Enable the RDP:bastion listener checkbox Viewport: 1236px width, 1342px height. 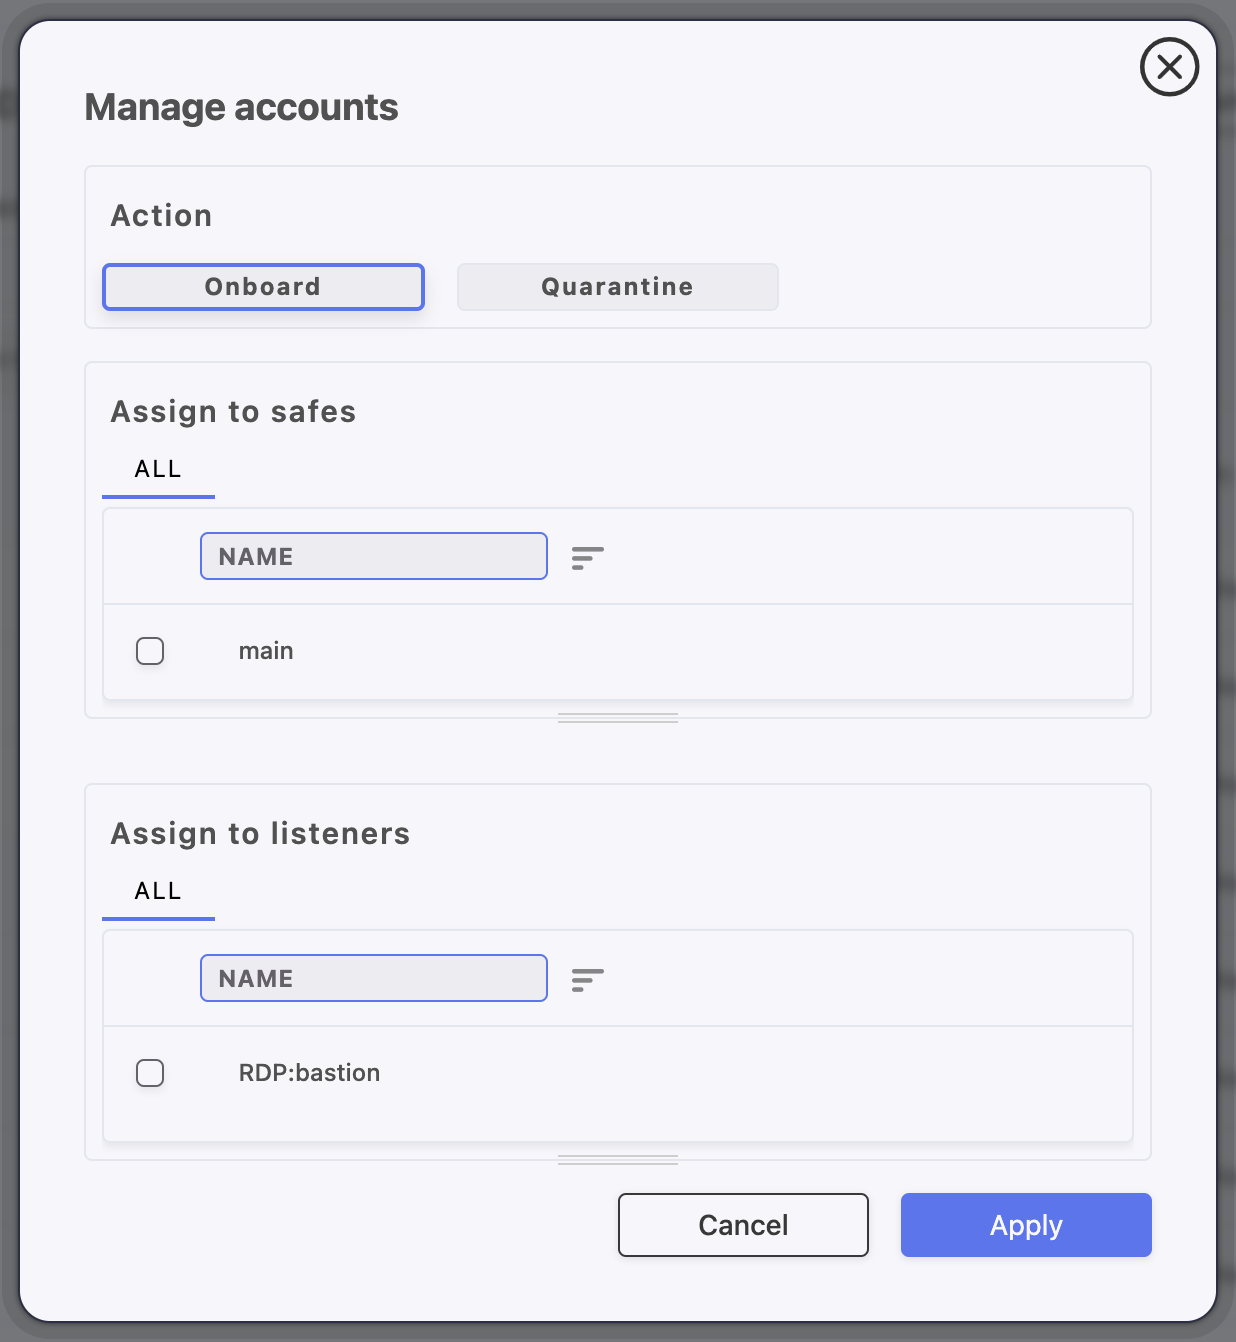tap(150, 1073)
